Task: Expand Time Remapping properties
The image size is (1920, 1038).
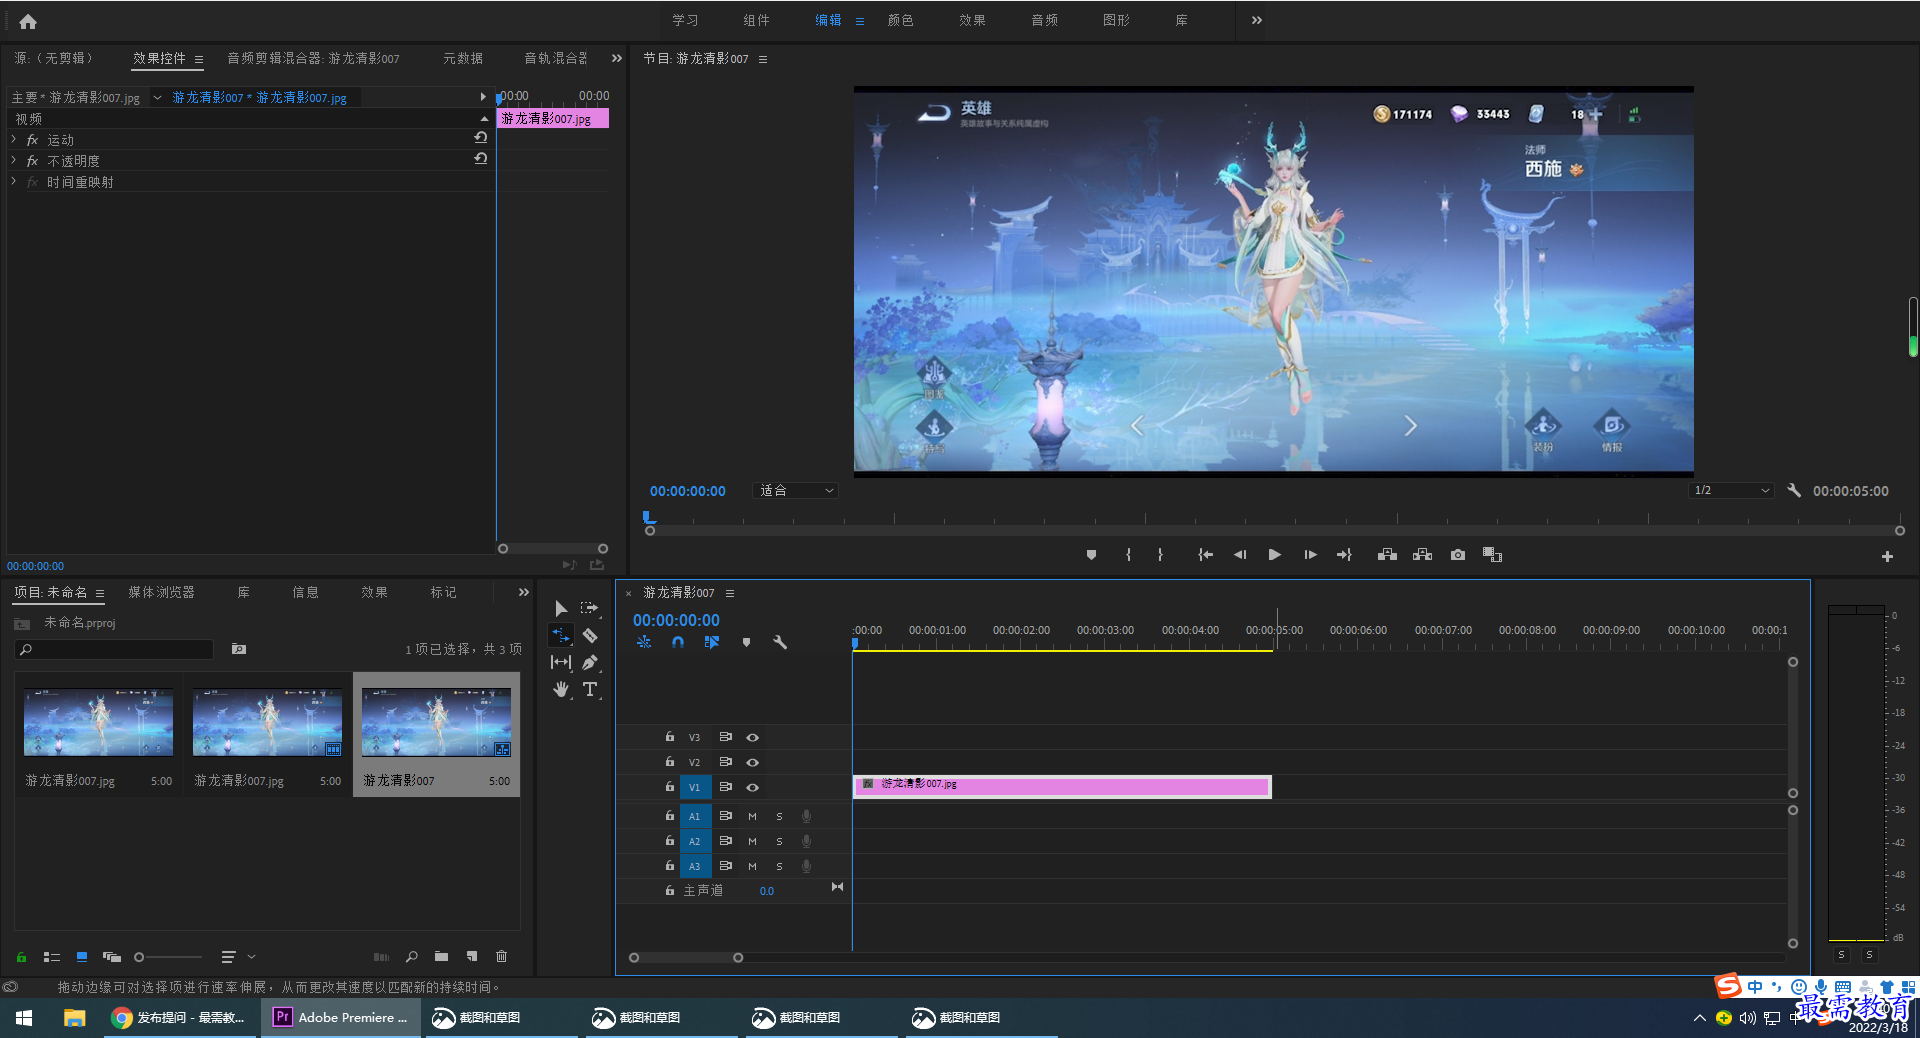Action: tap(14, 182)
